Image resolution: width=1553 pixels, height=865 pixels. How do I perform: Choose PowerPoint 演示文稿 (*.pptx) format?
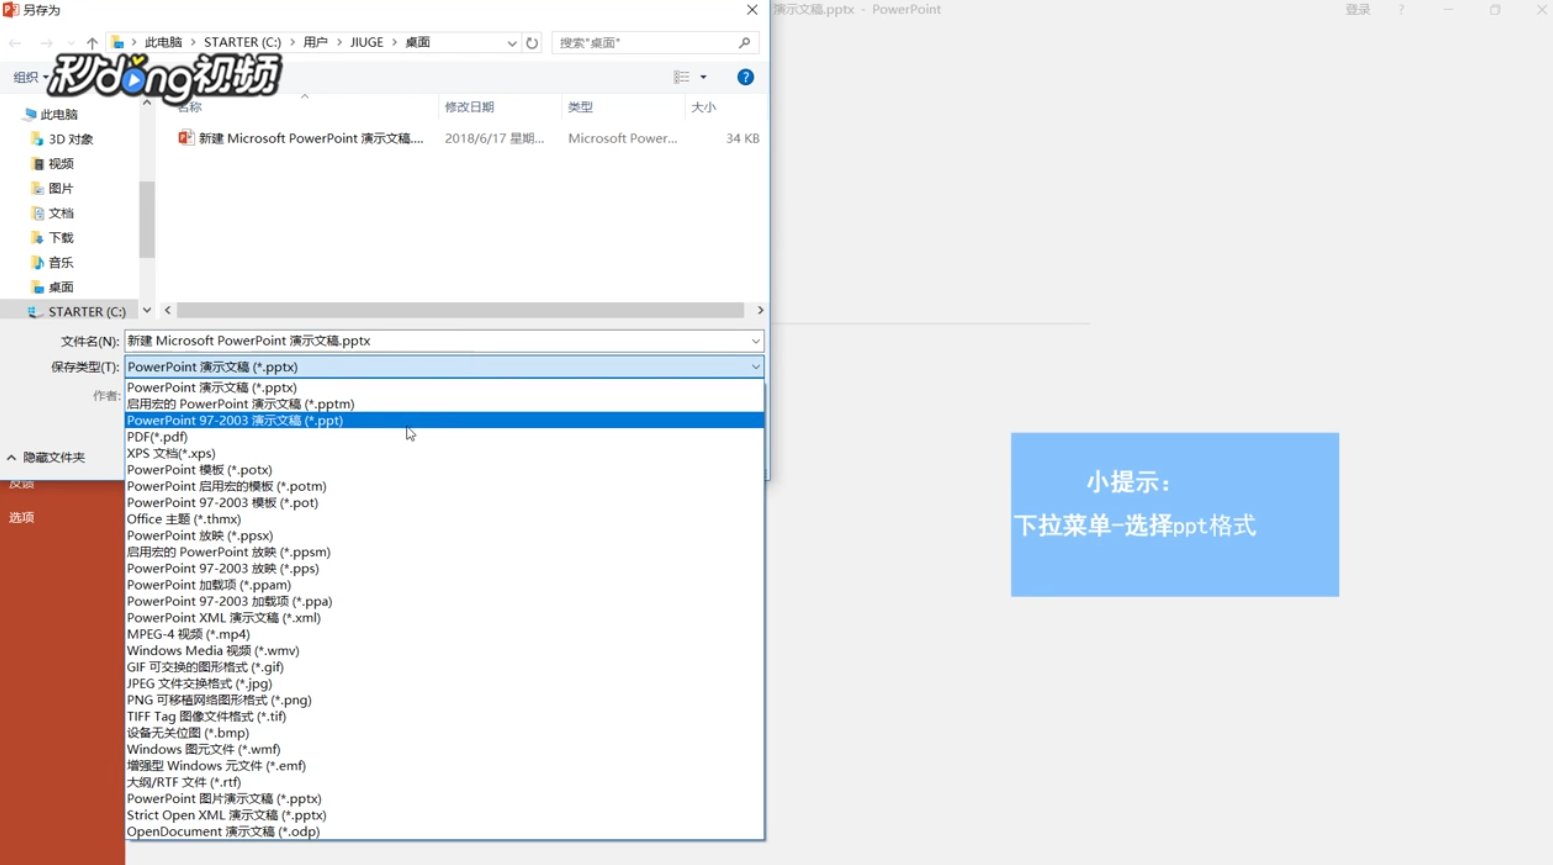coord(444,388)
